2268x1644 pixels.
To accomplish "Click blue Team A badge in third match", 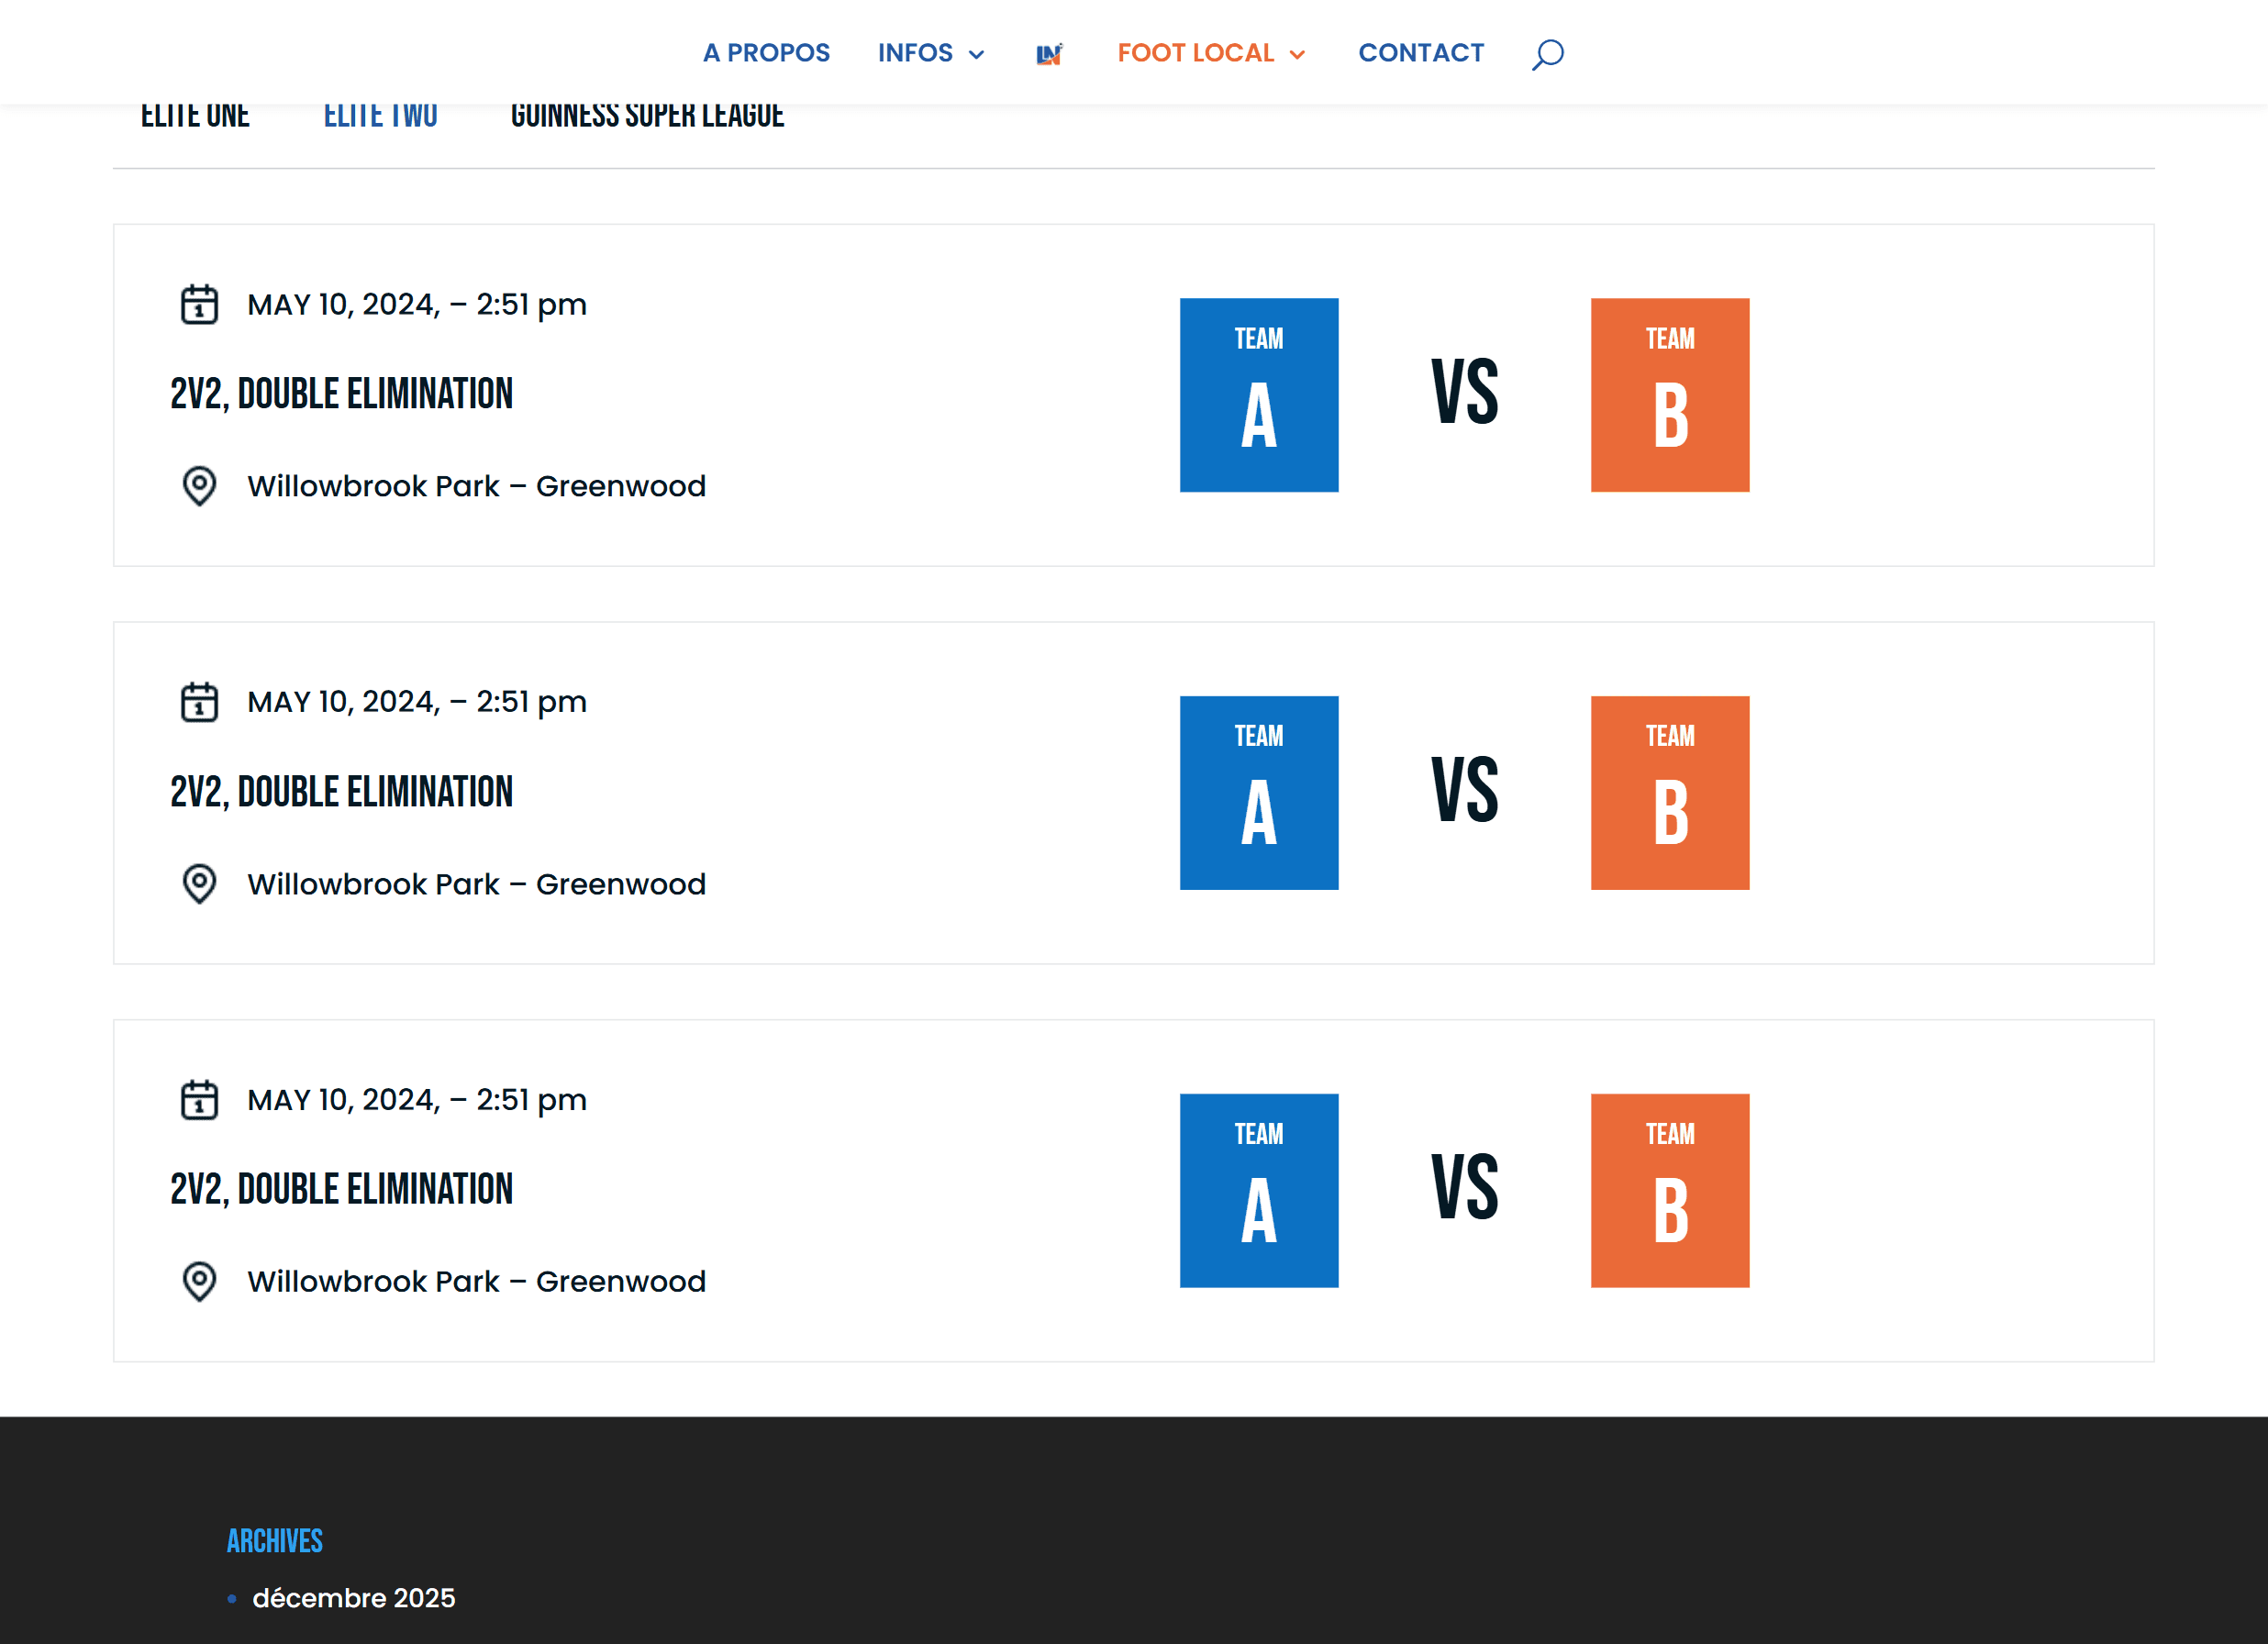I will (1258, 1190).
